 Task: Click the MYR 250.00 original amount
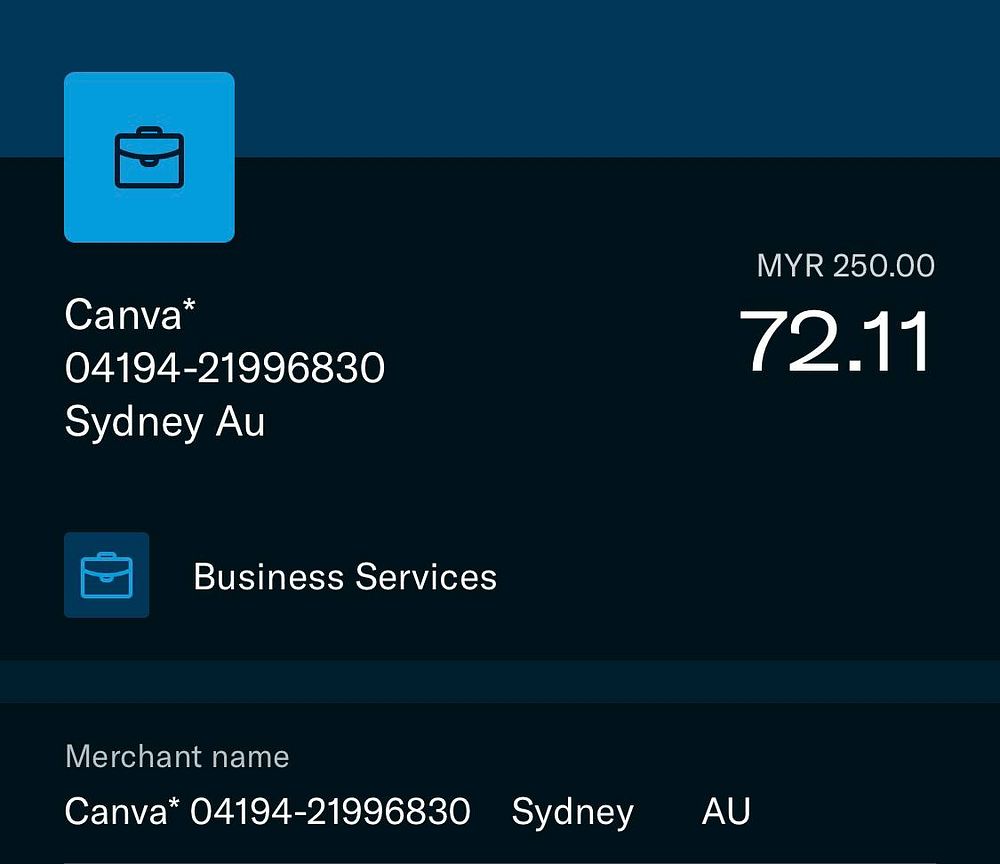pos(845,265)
